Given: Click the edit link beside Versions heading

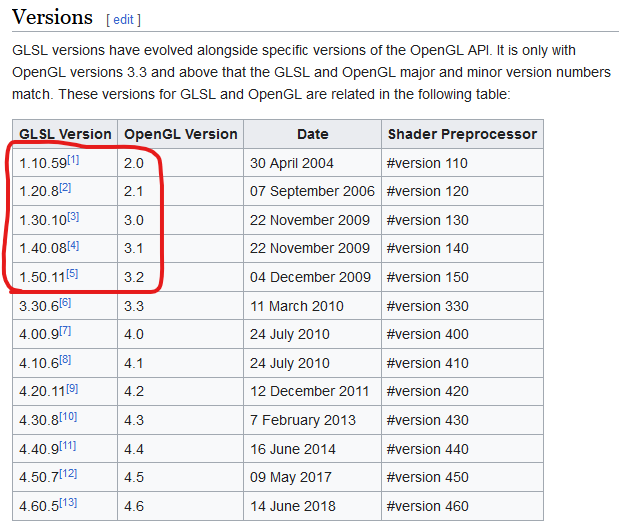Looking at the screenshot, I should click(123, 20).
